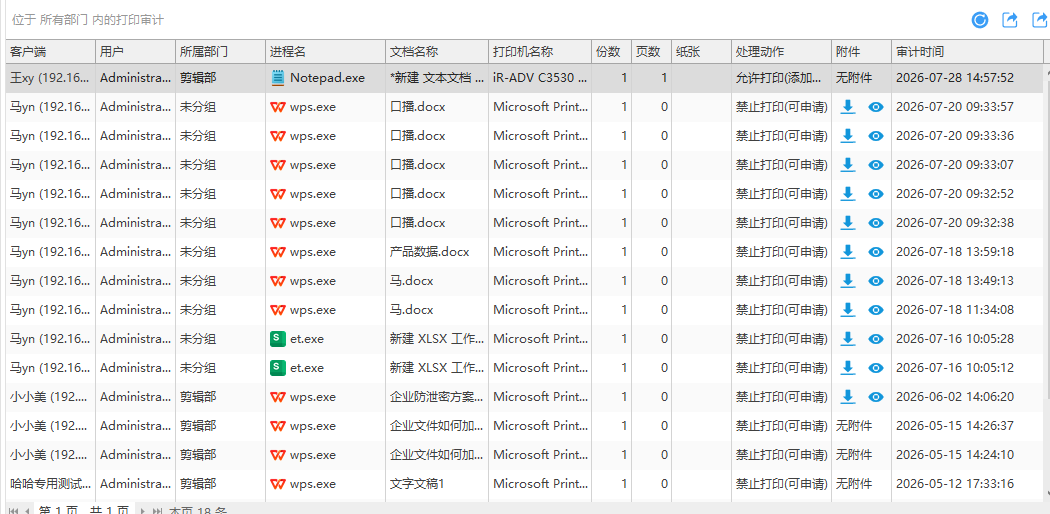This screenshot has width=1050, height=514.
Task: Select the 企业防泄密方案 document cell
Action: point(437,397)
